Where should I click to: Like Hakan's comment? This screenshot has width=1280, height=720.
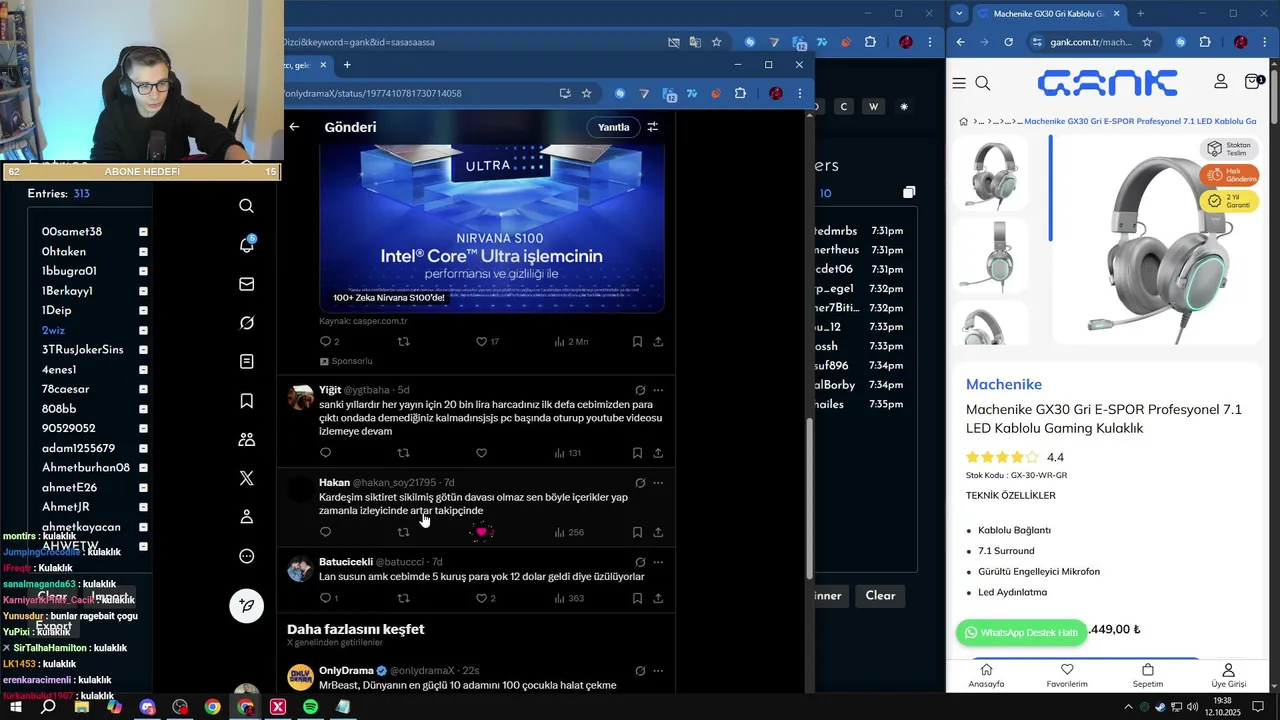tap(481, 532)
